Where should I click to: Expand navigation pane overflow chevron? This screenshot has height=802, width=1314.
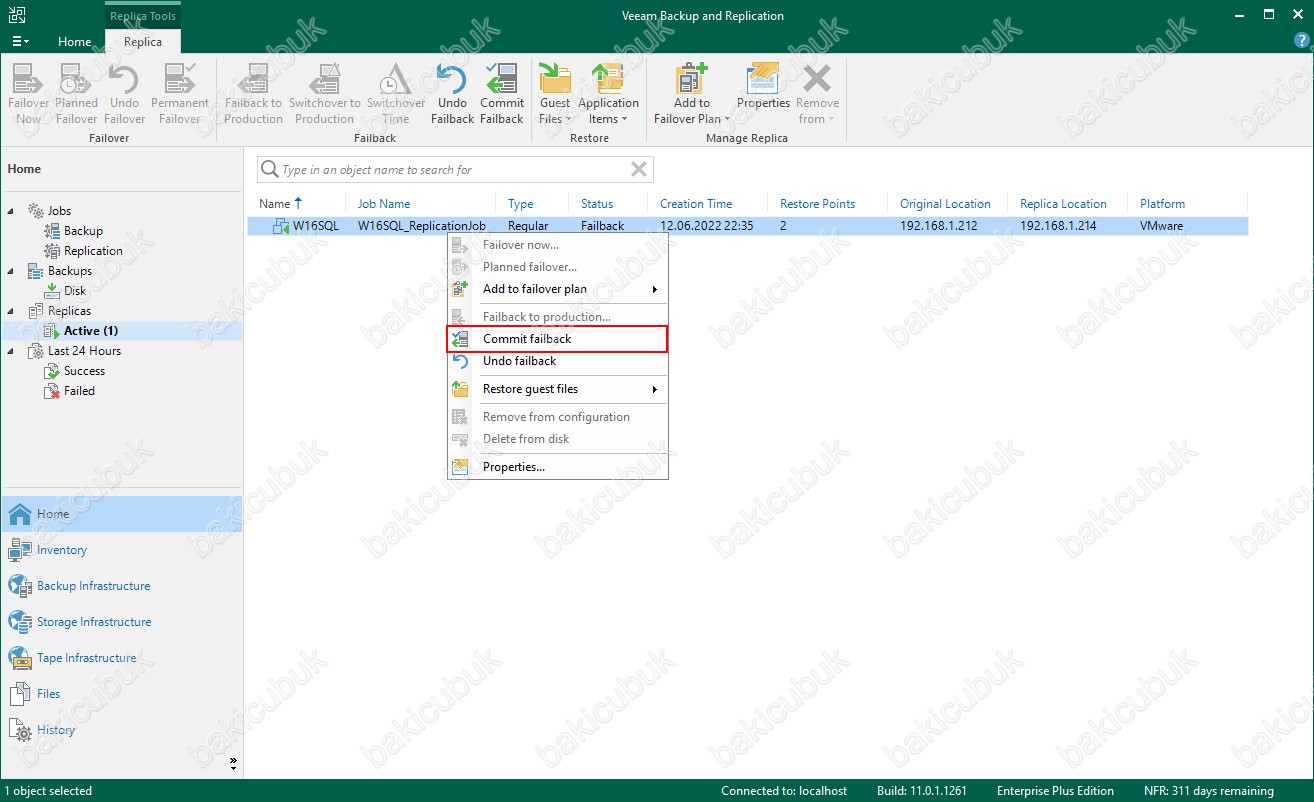point(233,763)
